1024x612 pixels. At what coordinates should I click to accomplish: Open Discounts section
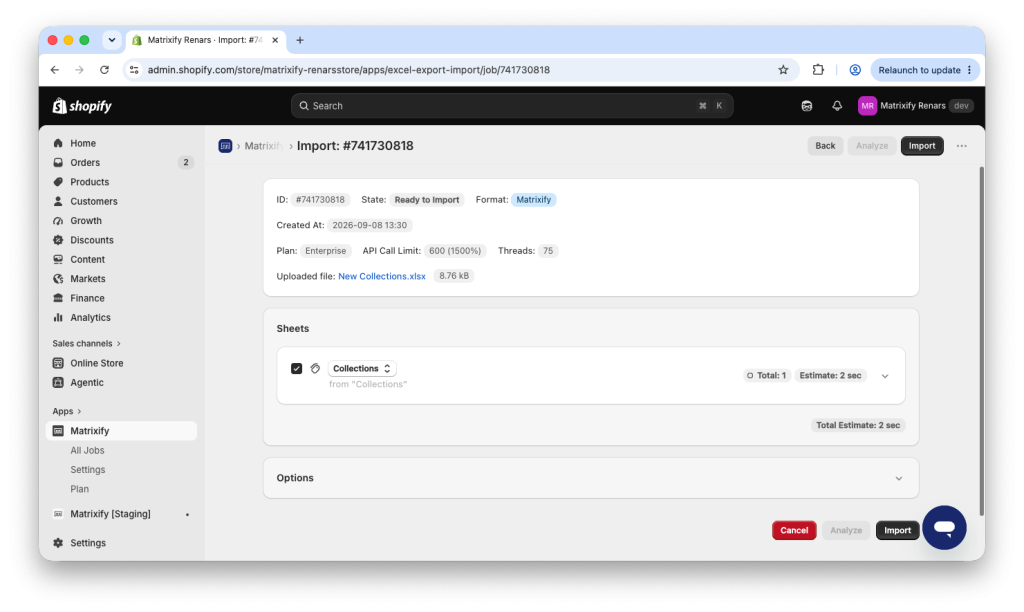[91, 240]
